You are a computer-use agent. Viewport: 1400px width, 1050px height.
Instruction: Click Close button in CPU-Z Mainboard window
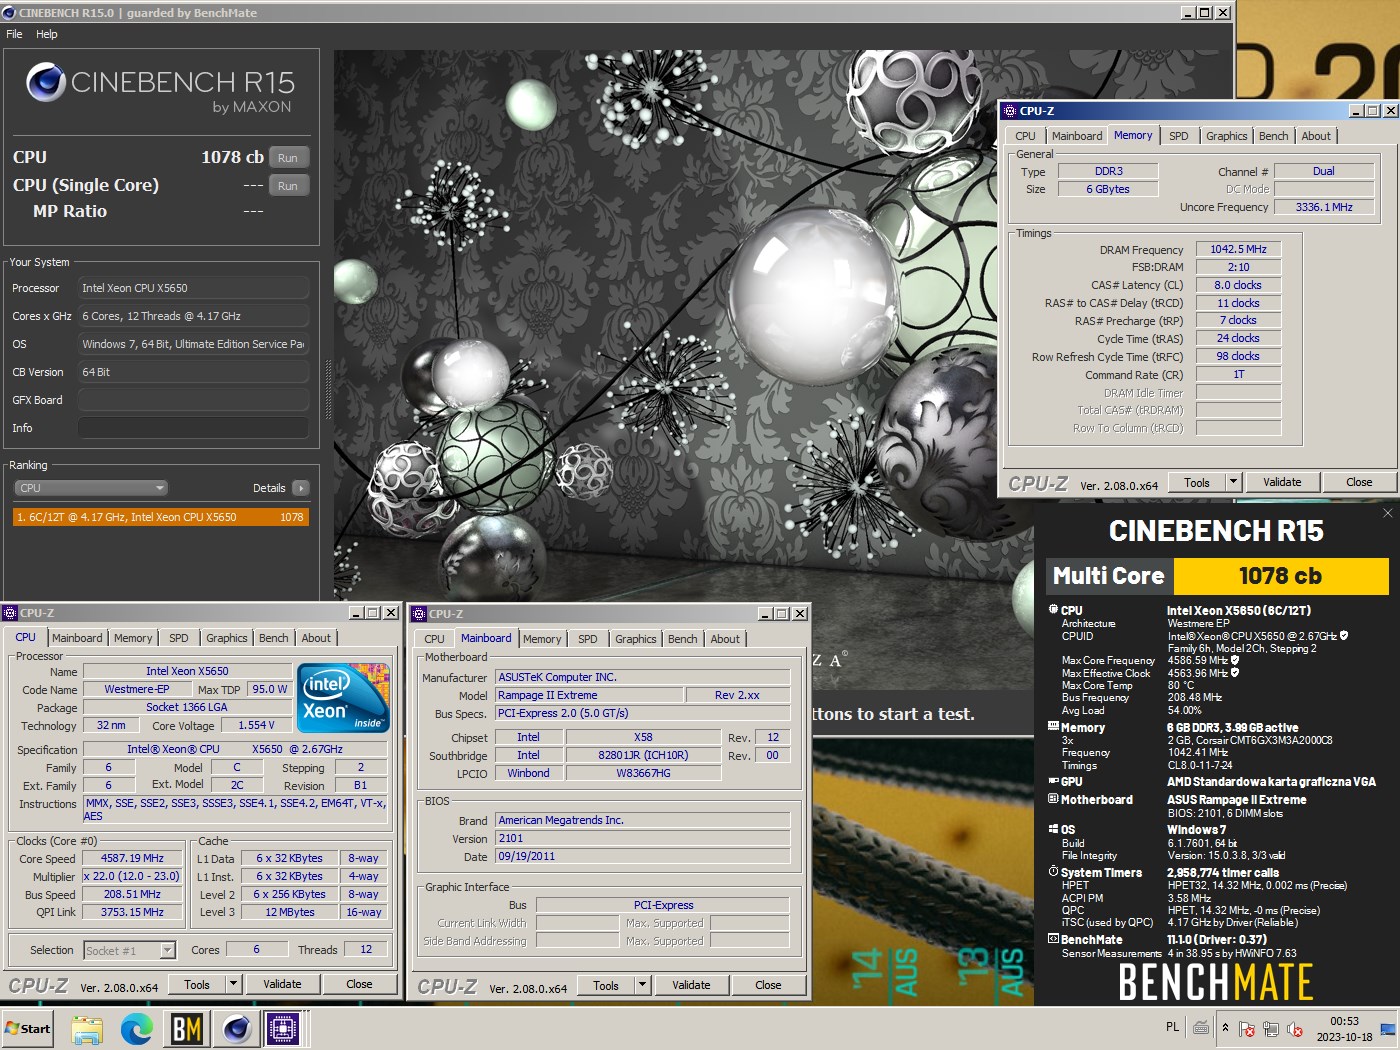tap(768, 985)
